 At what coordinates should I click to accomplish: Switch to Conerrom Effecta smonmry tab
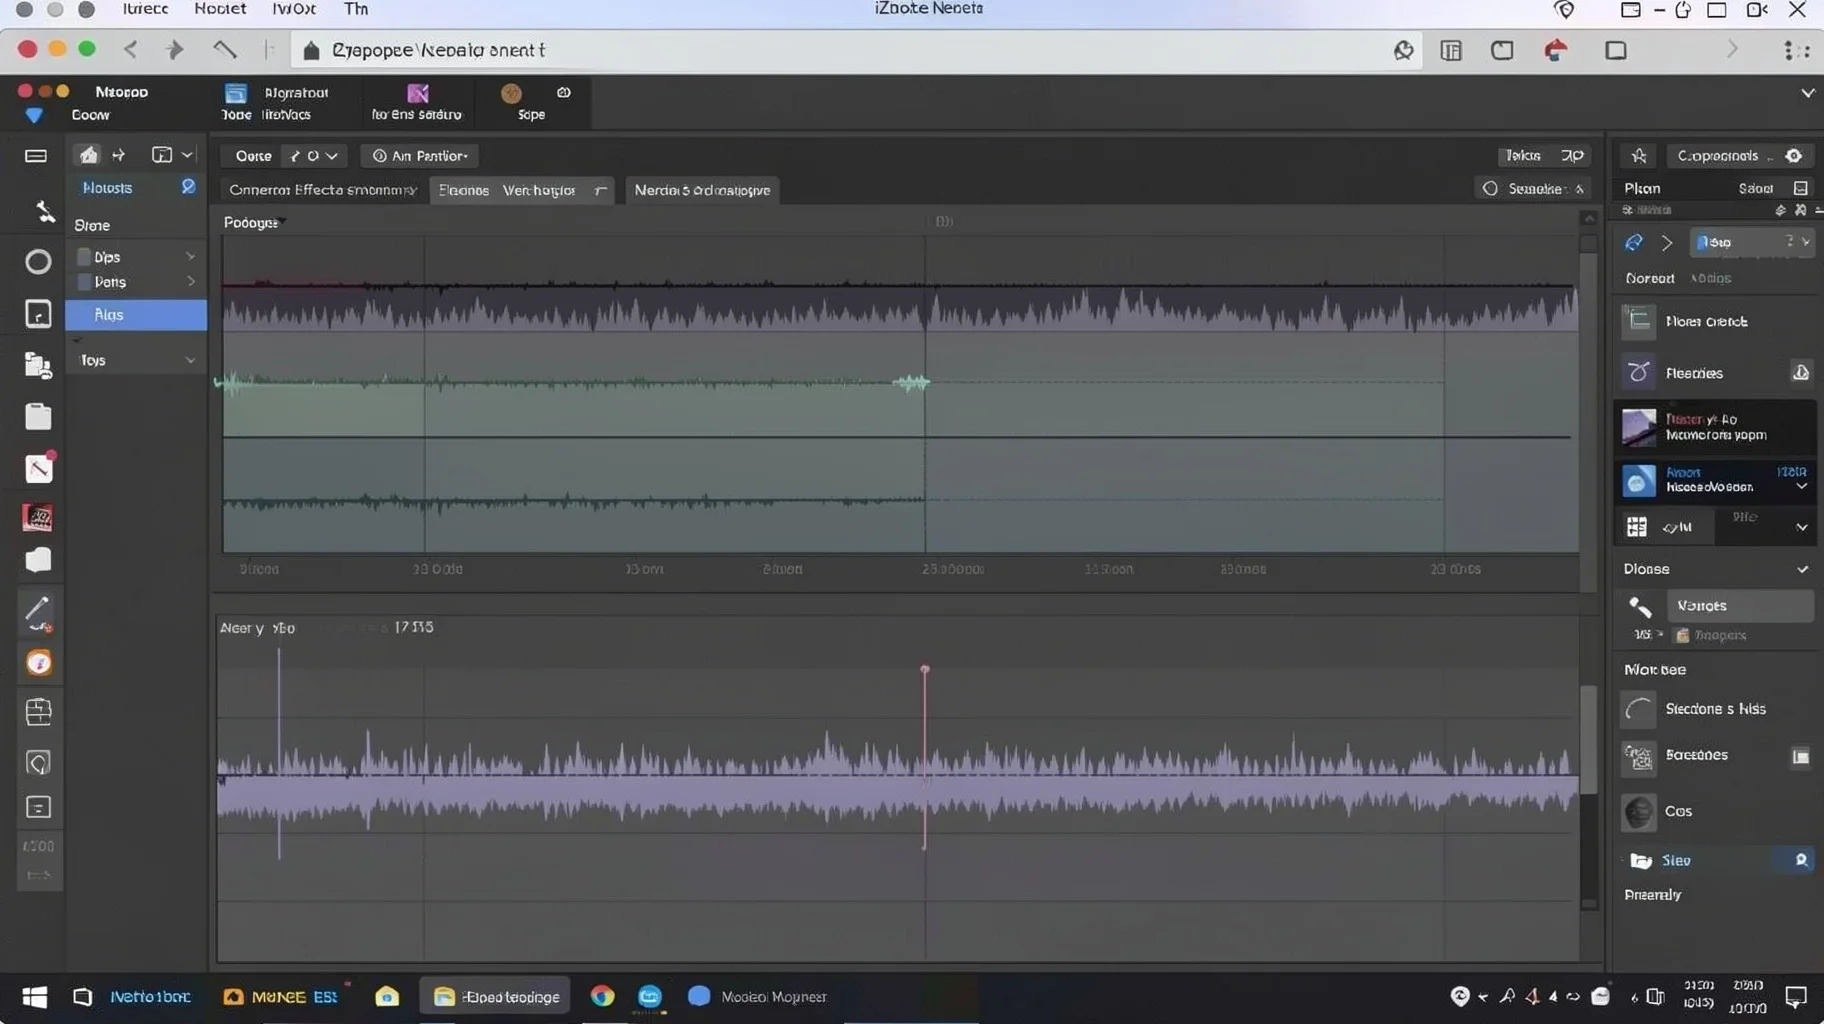(x=323, y=189)
